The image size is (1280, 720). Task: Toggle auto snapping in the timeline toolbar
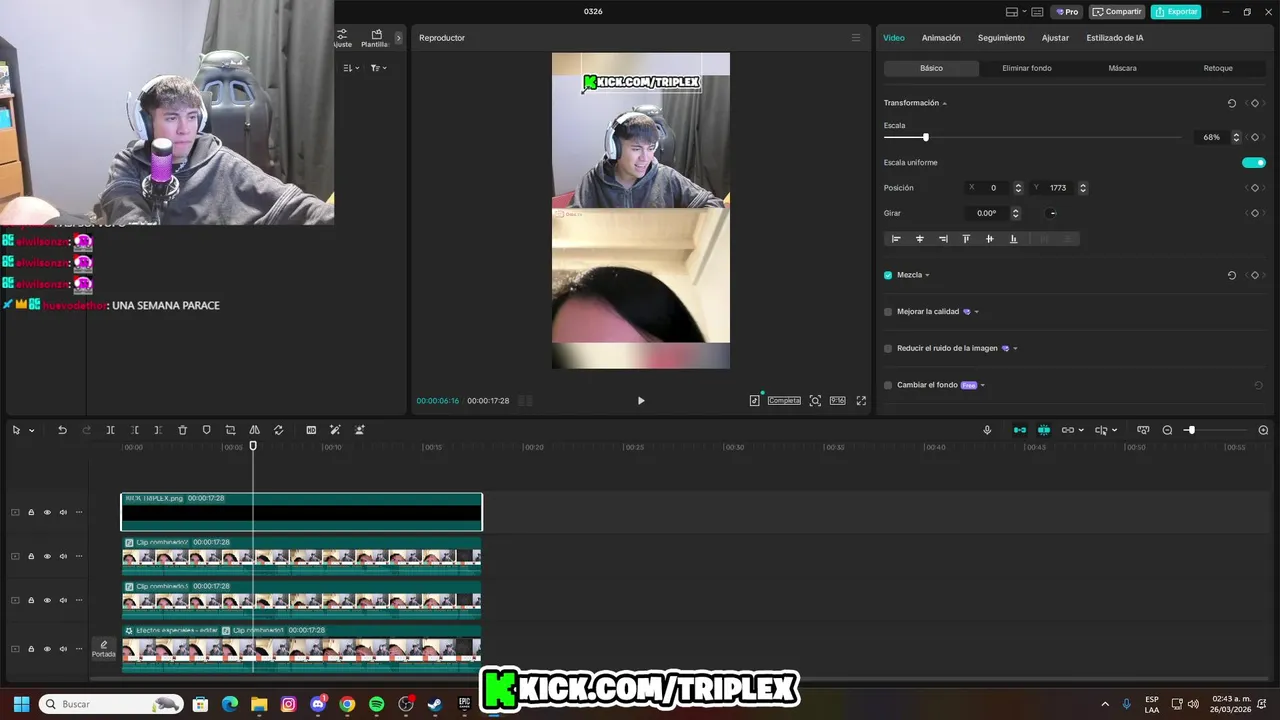[1044, 430]
